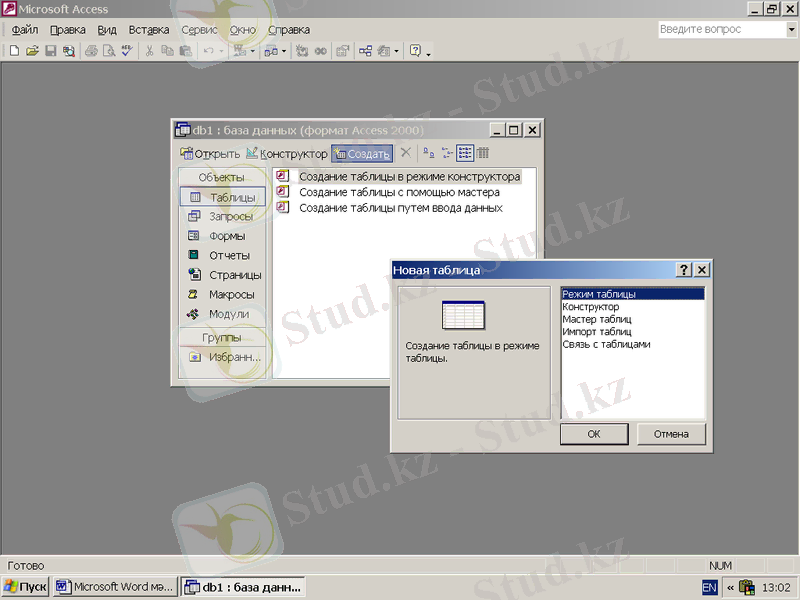Screen dimensions: 800x600
Task: Open the Введите вопрос dropdown arrow
Action: [x=790, y=30]
